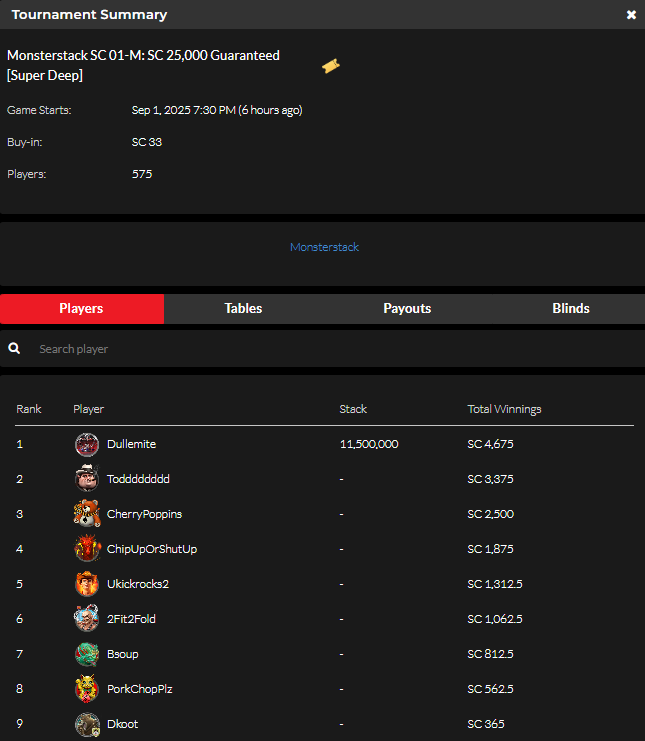Viewport: 645px width, 741px height.
Task: Click CherryPoppins' bear avatar
Action: (x=87, y=514)
